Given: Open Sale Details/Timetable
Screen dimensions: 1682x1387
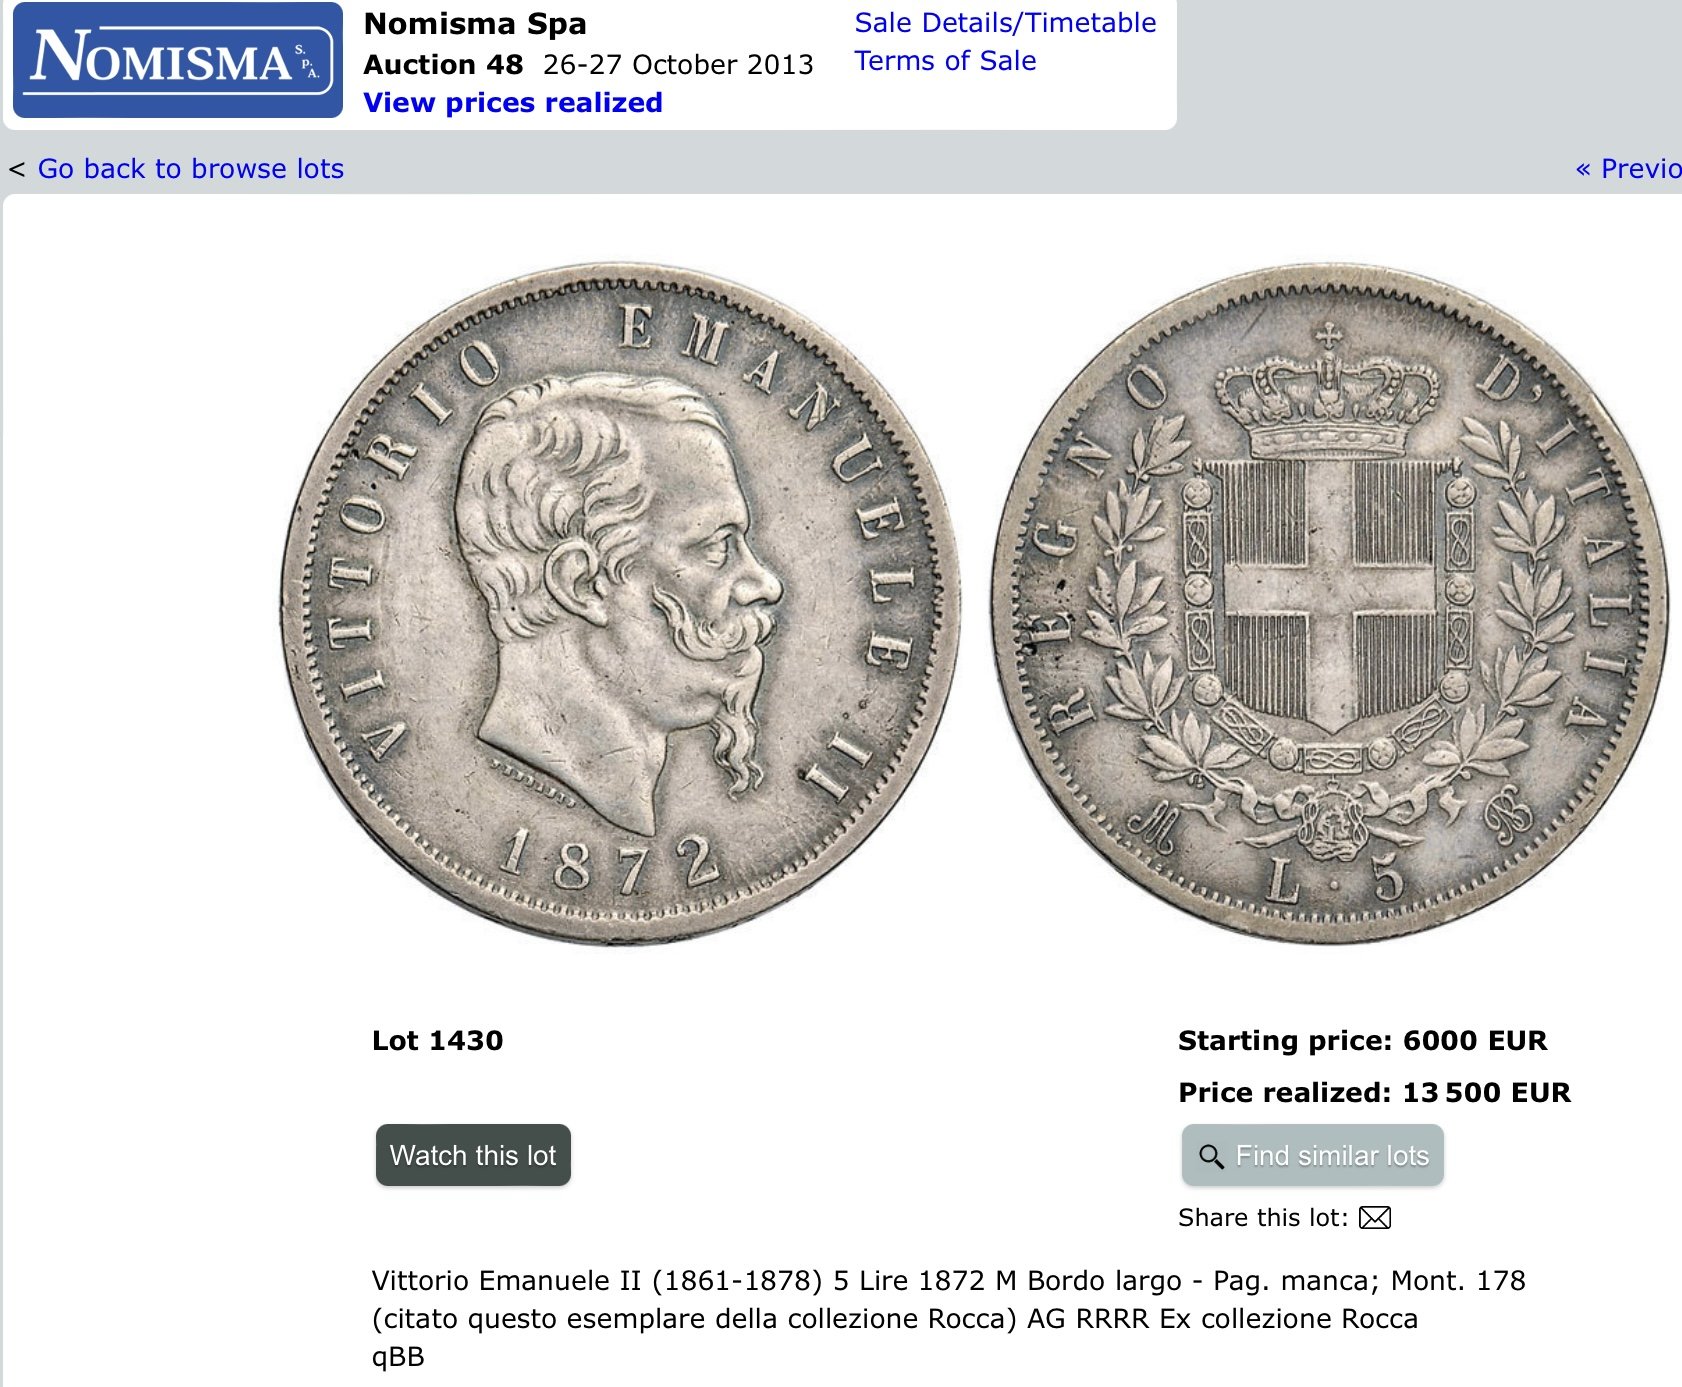Looking at the screenshot, I should click(x=1005, y=23).
